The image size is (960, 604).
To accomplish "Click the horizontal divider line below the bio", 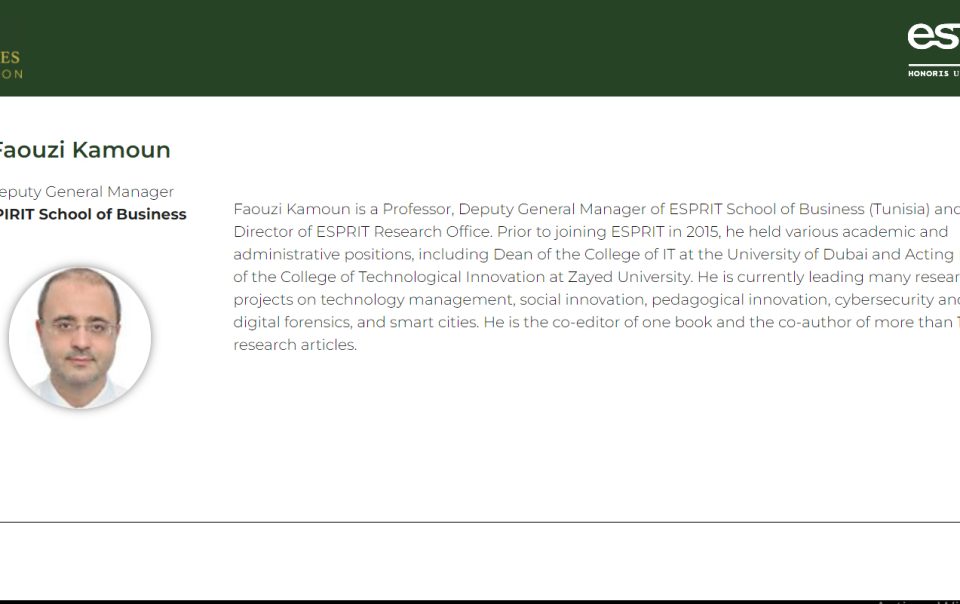I will [480, 522].
